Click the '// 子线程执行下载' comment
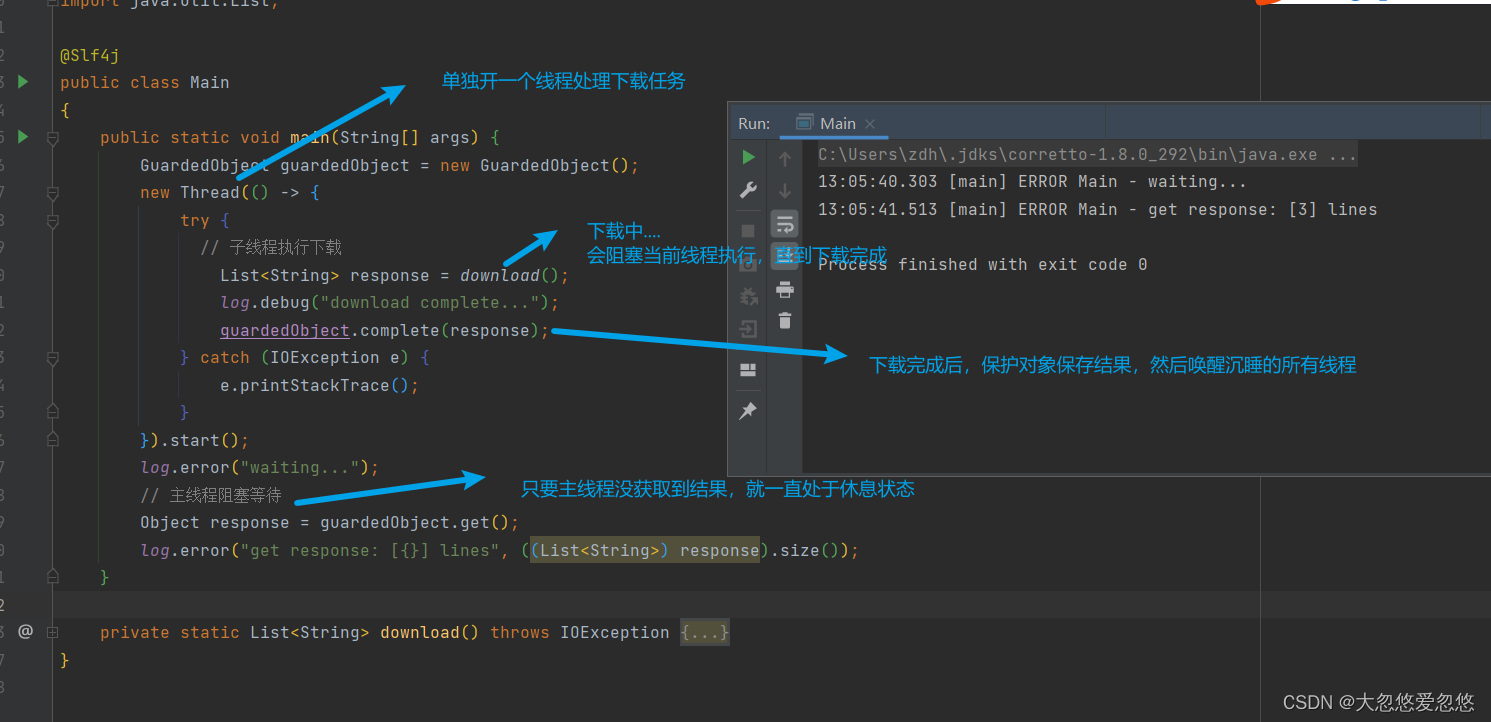Image resolution: width=1491 pixels, height=722 pixels. point(271,247)
